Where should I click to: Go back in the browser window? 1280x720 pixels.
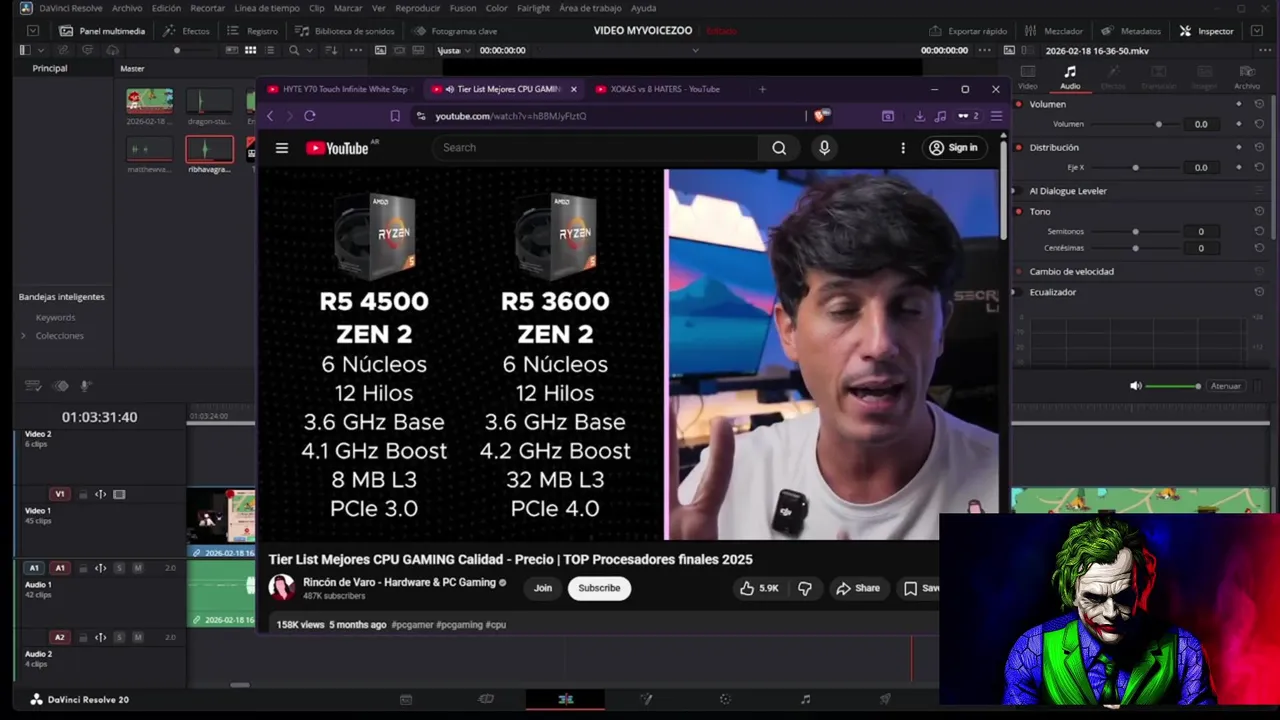click(x=270, y=116)
